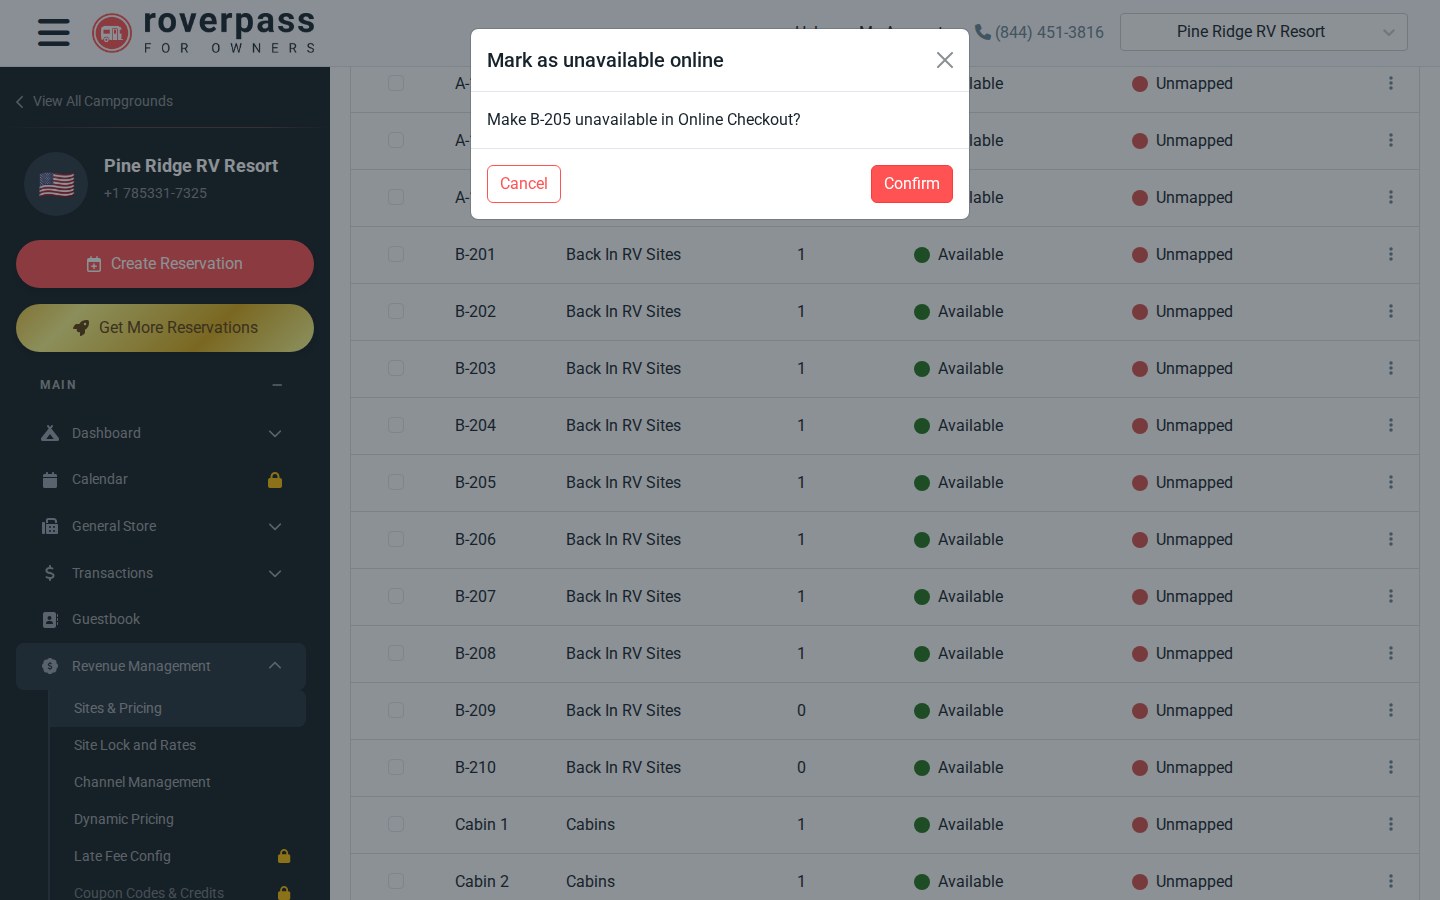Go back to View All Campgrounds
The image size is (1440, 900).
(94, 101)
